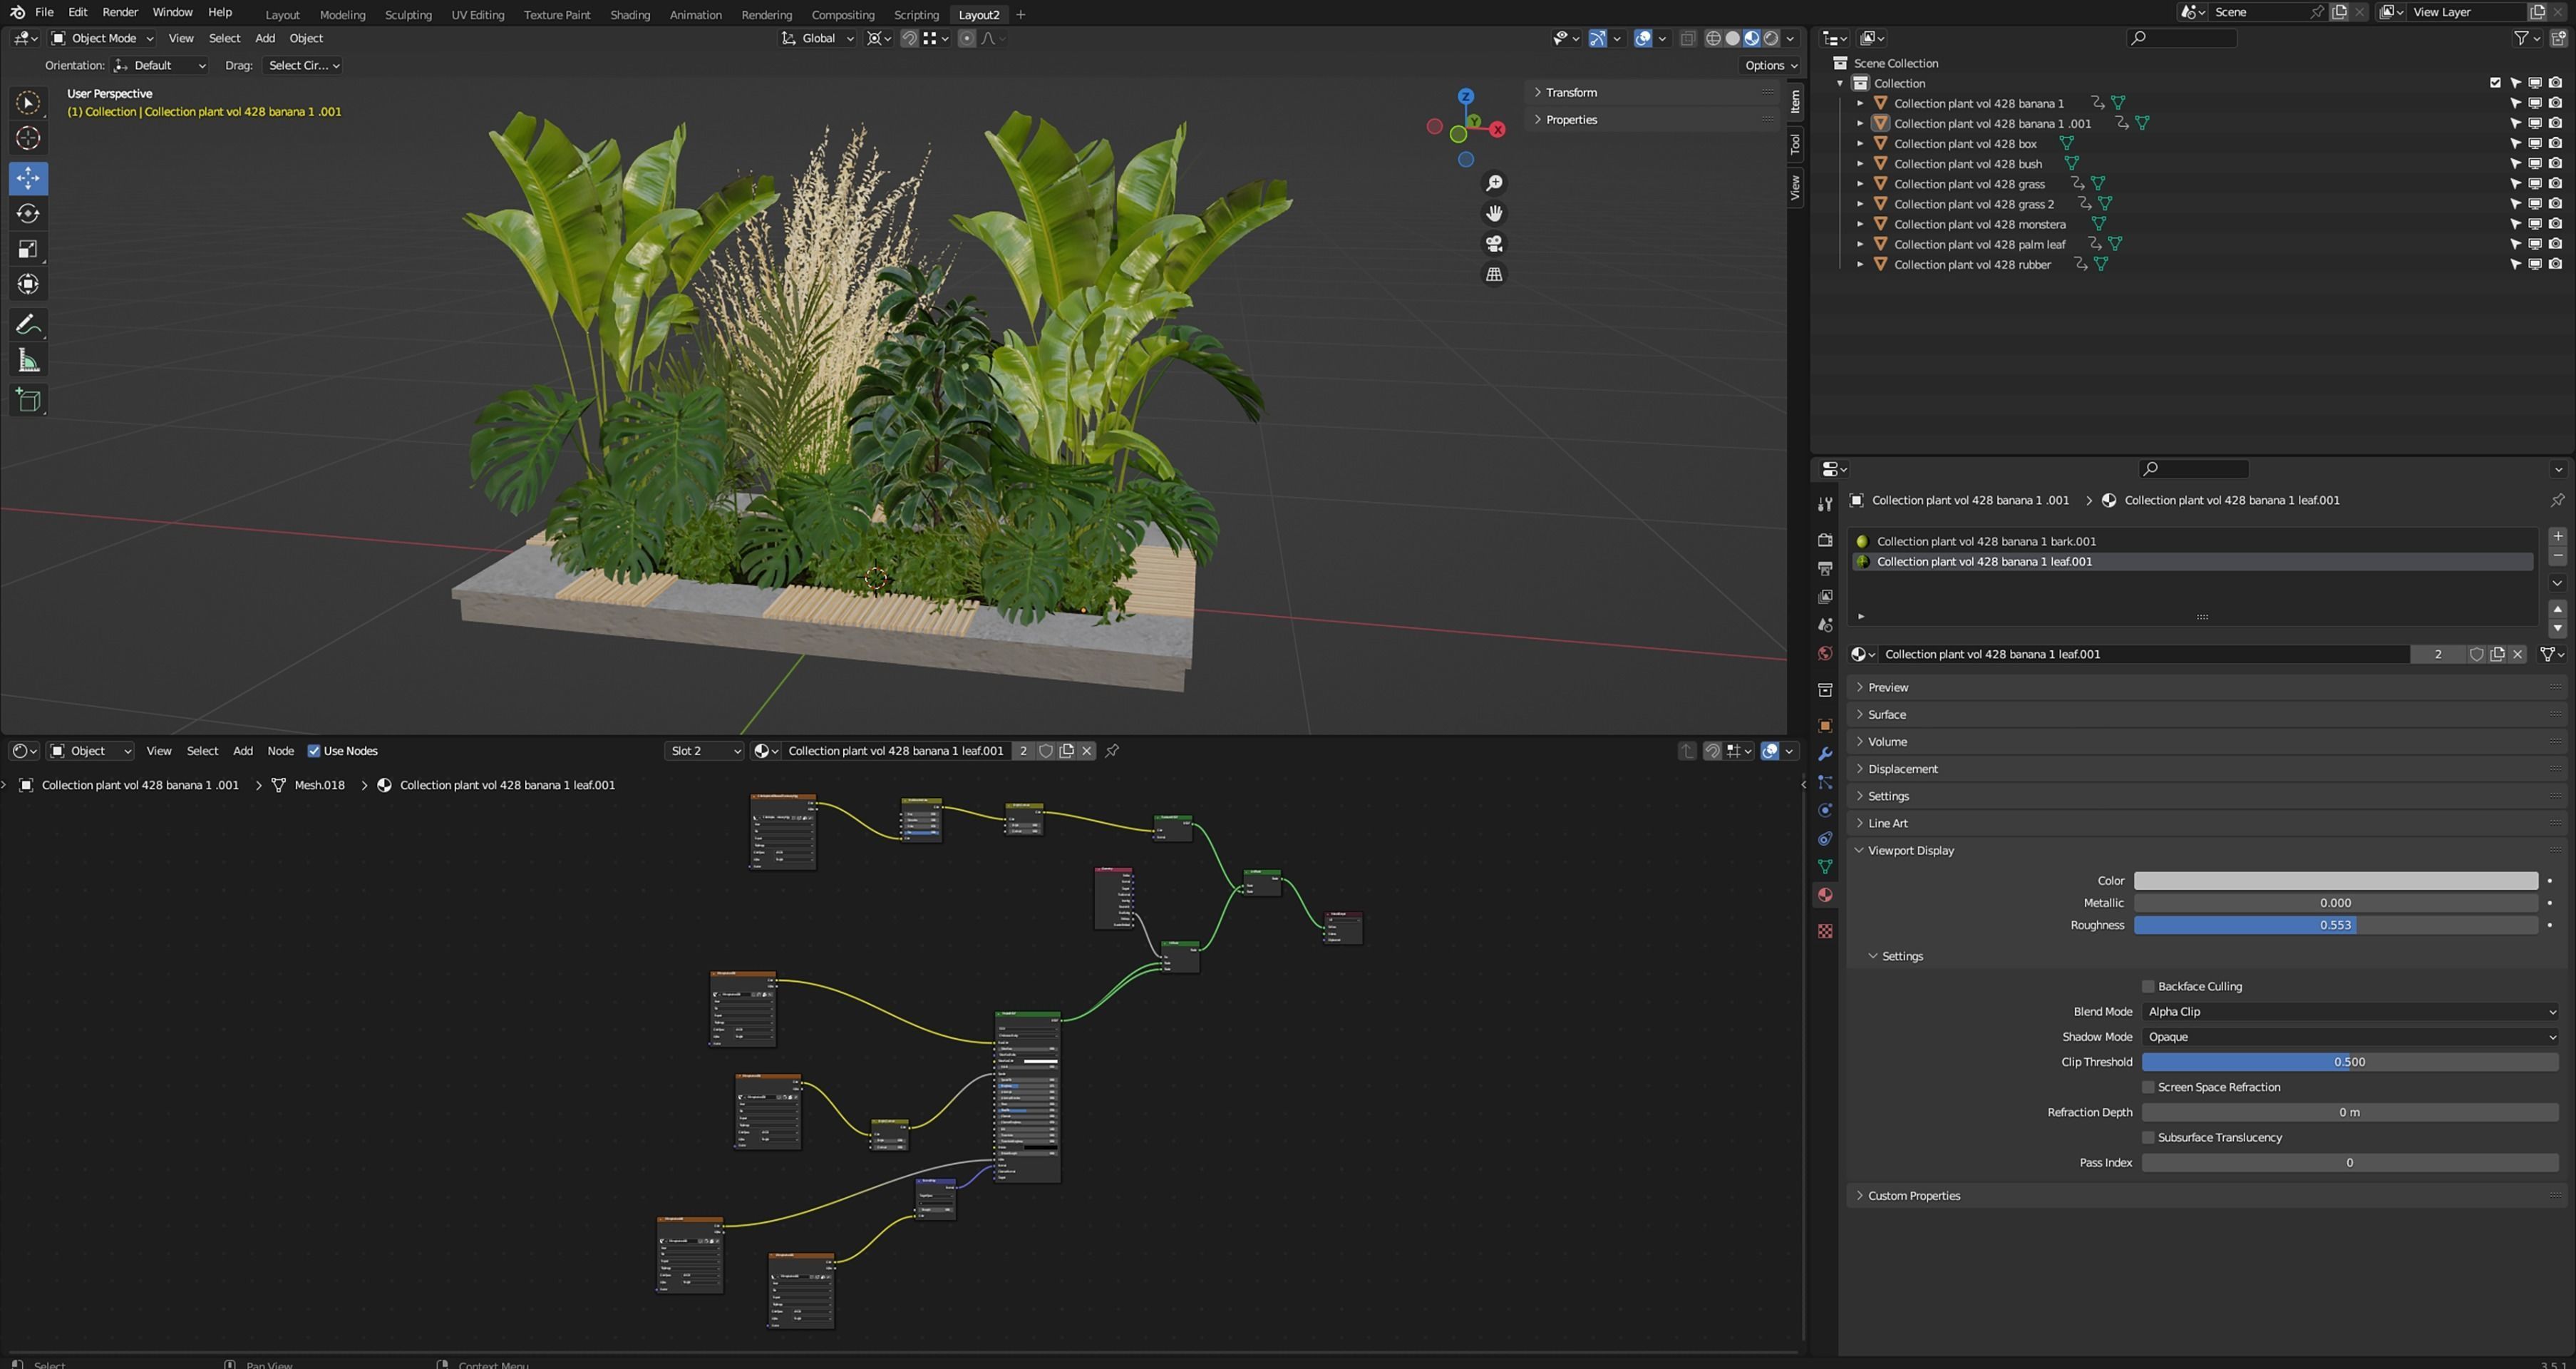Click the Drag Select Circle button
Screen dimensions: 2576x1369
303,65
